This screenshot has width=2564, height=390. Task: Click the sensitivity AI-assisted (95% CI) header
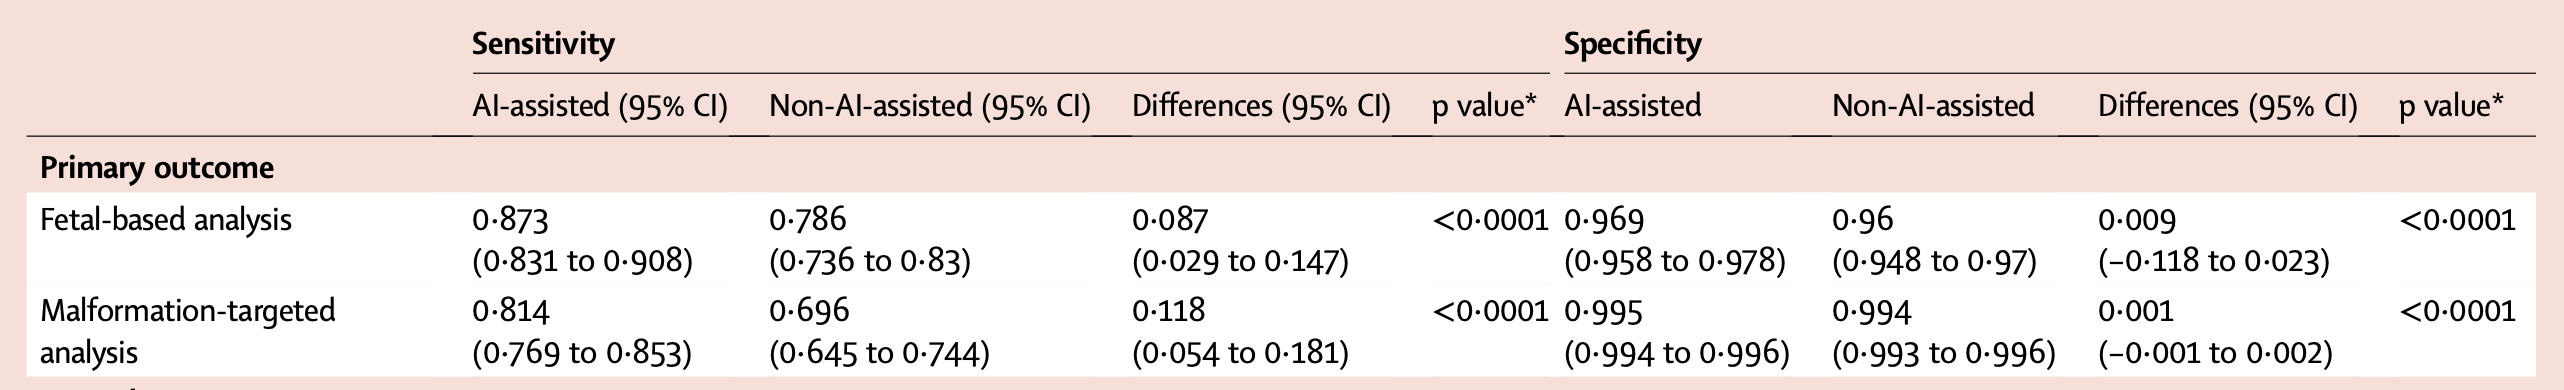click(600, 105)
